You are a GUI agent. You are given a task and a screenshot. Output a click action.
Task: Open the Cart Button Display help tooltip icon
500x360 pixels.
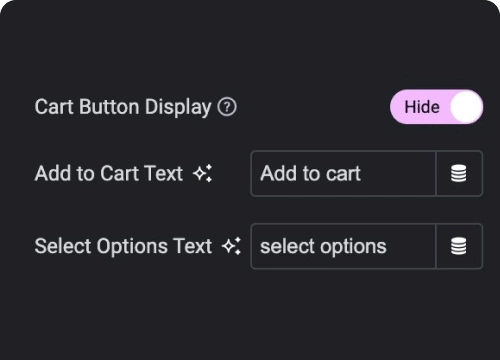227,107
